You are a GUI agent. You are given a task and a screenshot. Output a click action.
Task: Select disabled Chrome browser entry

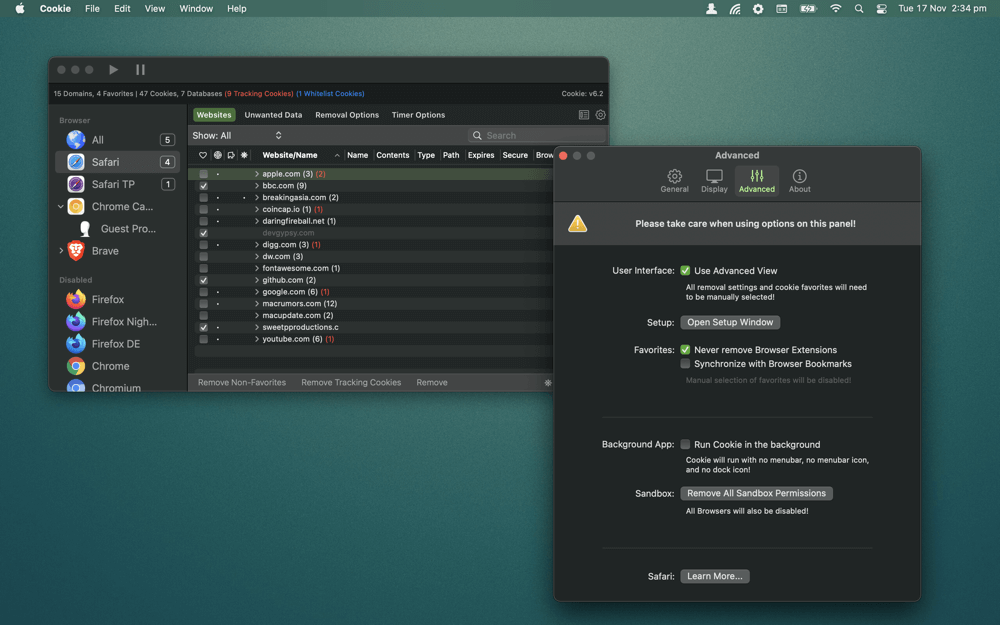point(118,366)
